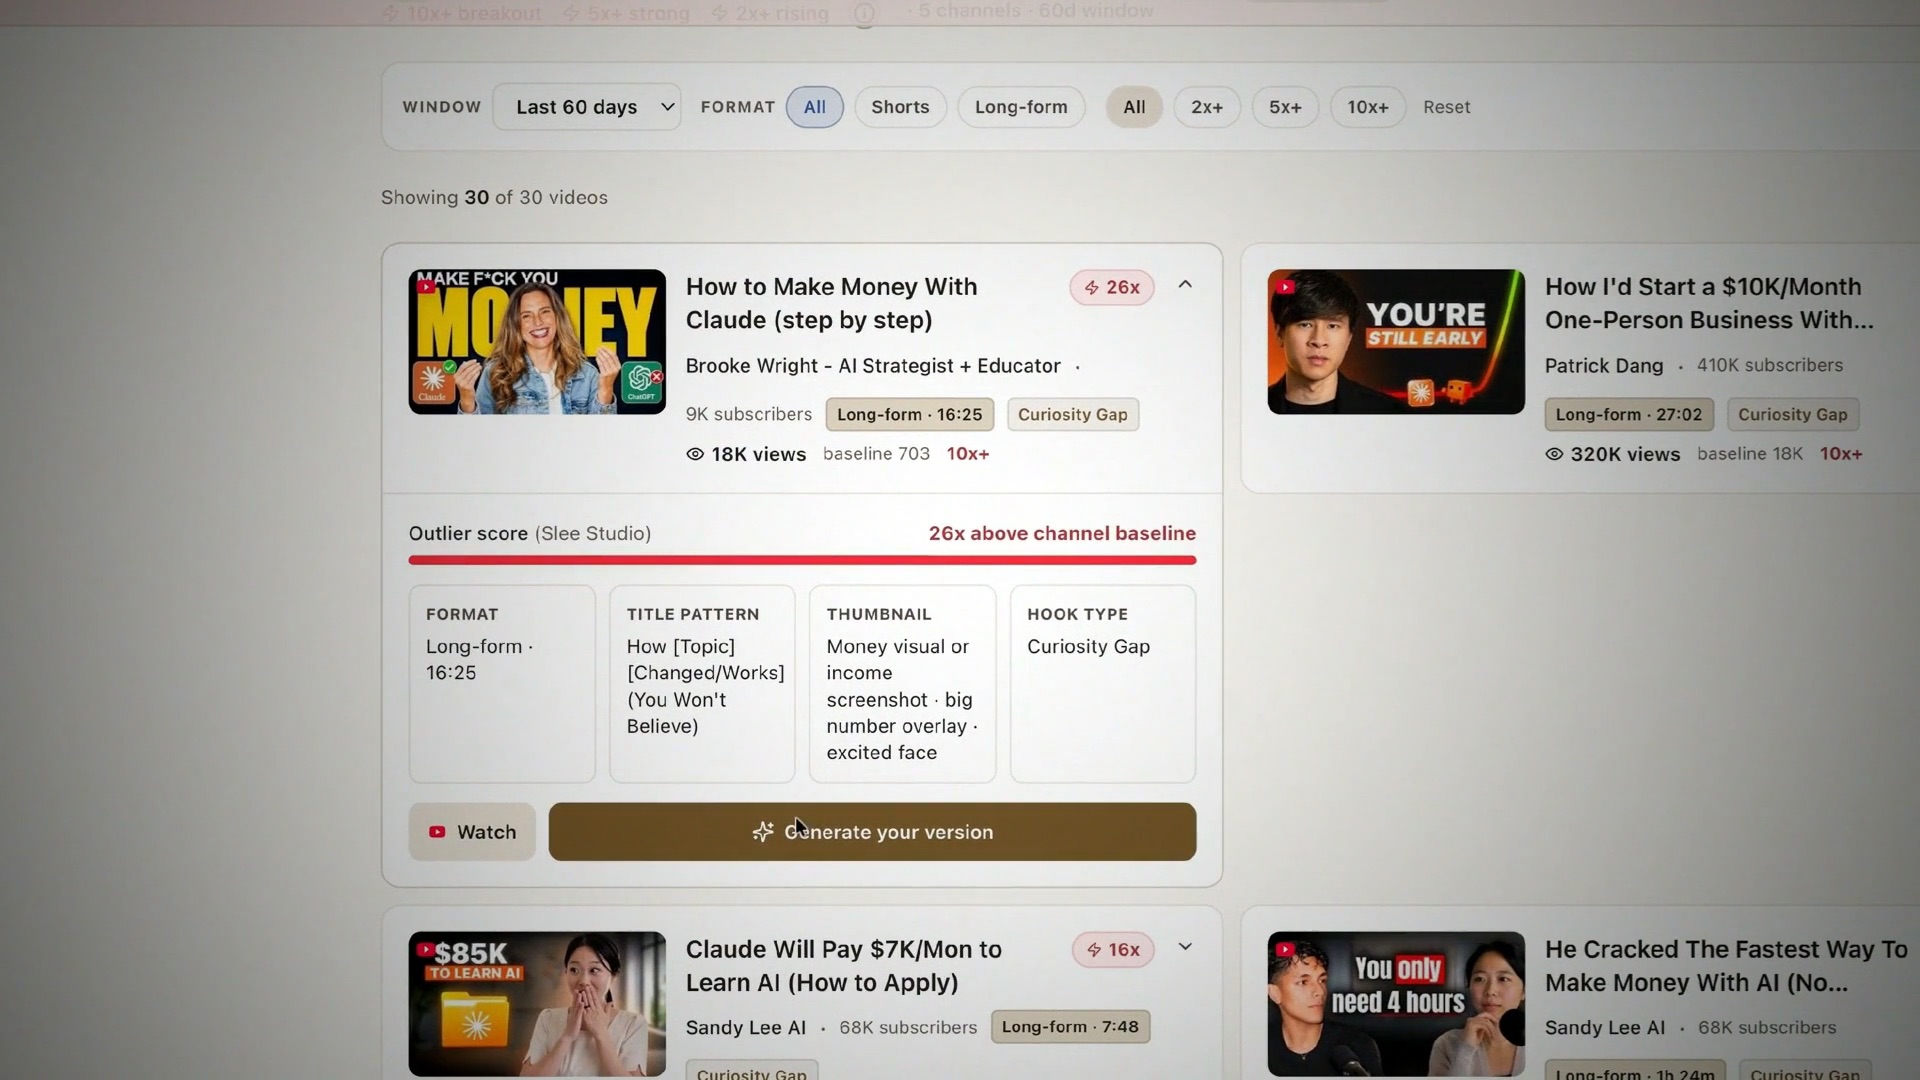Click the eye icon beside 18K views
This screenshot has width=1920, height=1080.
tap(695, 454)
